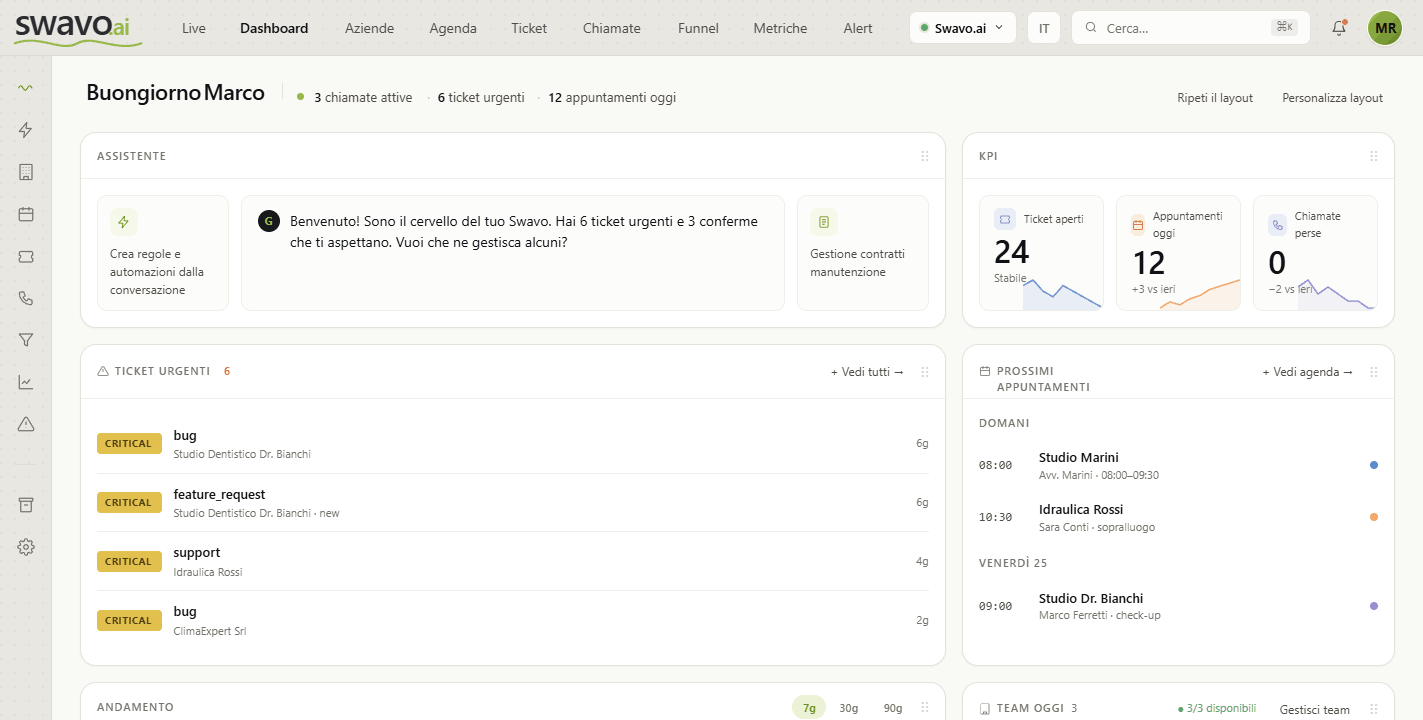Go to the Chiamate tab
The height and width of the screenshot is (720, 1423).
pyautogui.click(x=612, y=28)
